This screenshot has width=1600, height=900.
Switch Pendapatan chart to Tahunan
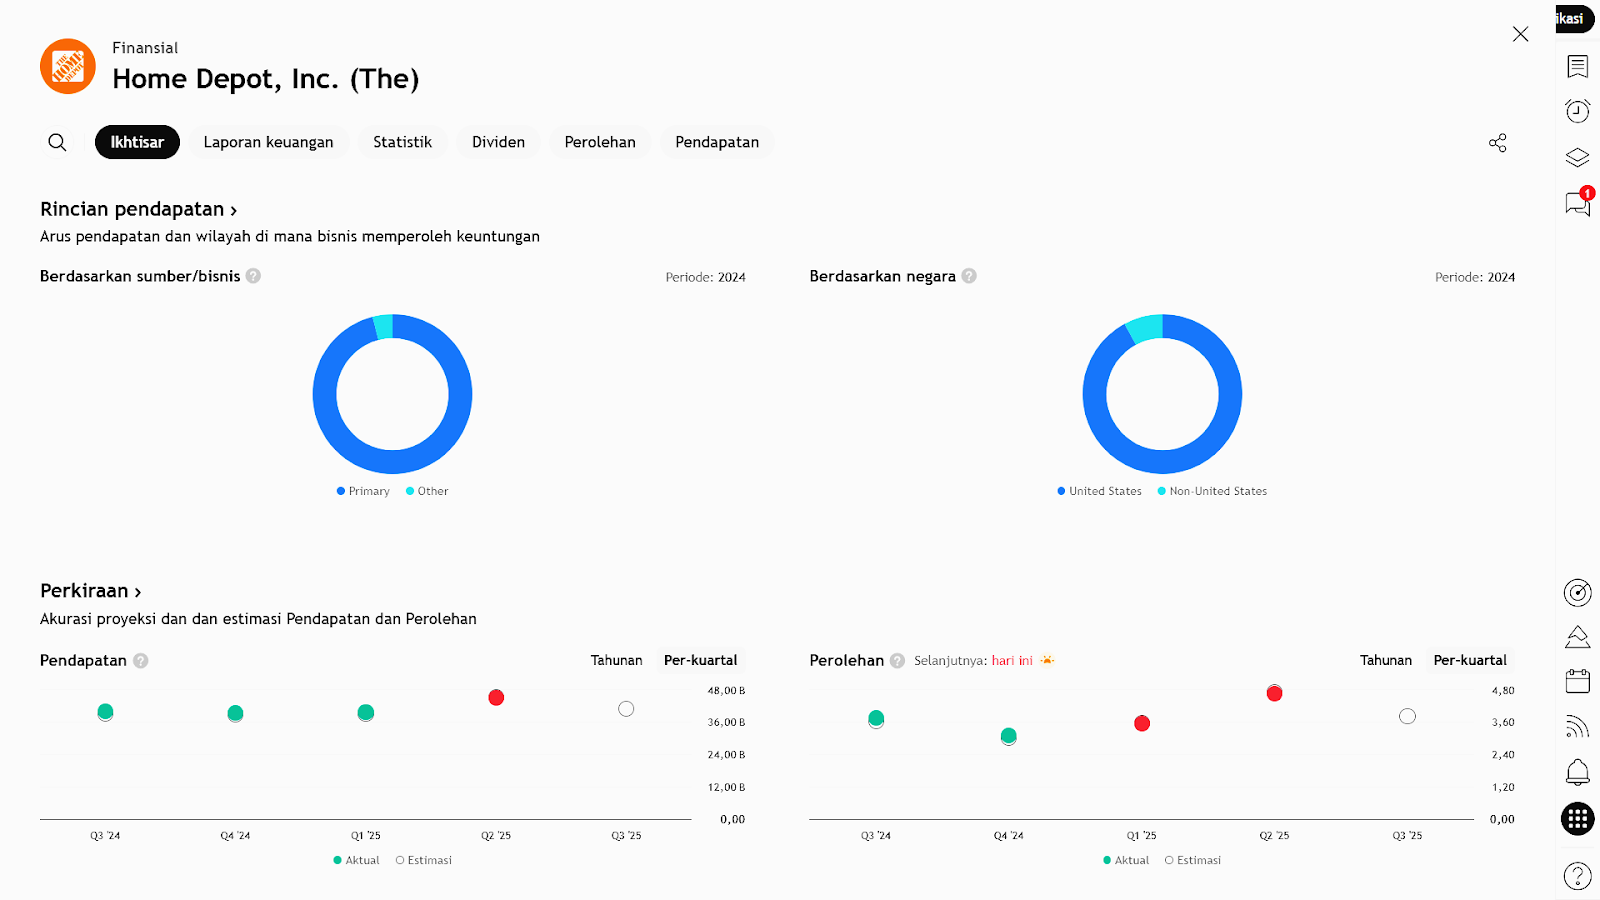pos(616,660)
